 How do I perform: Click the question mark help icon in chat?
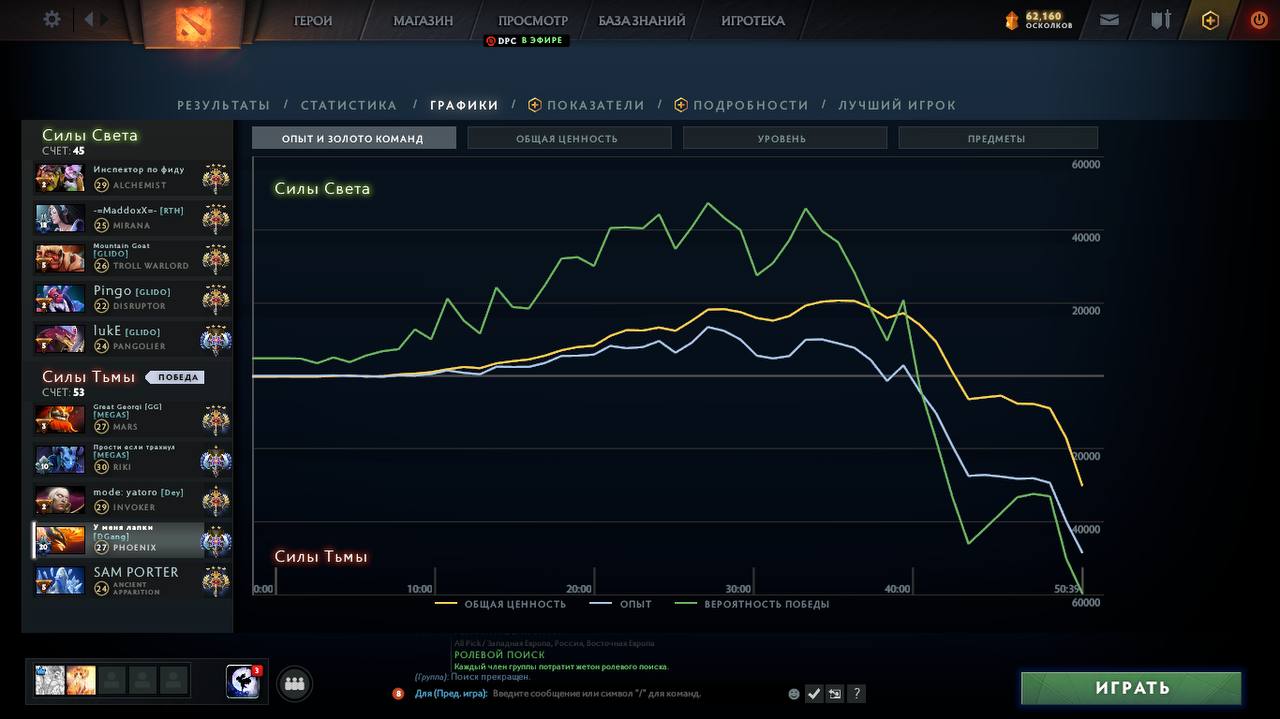click(857, 693)
